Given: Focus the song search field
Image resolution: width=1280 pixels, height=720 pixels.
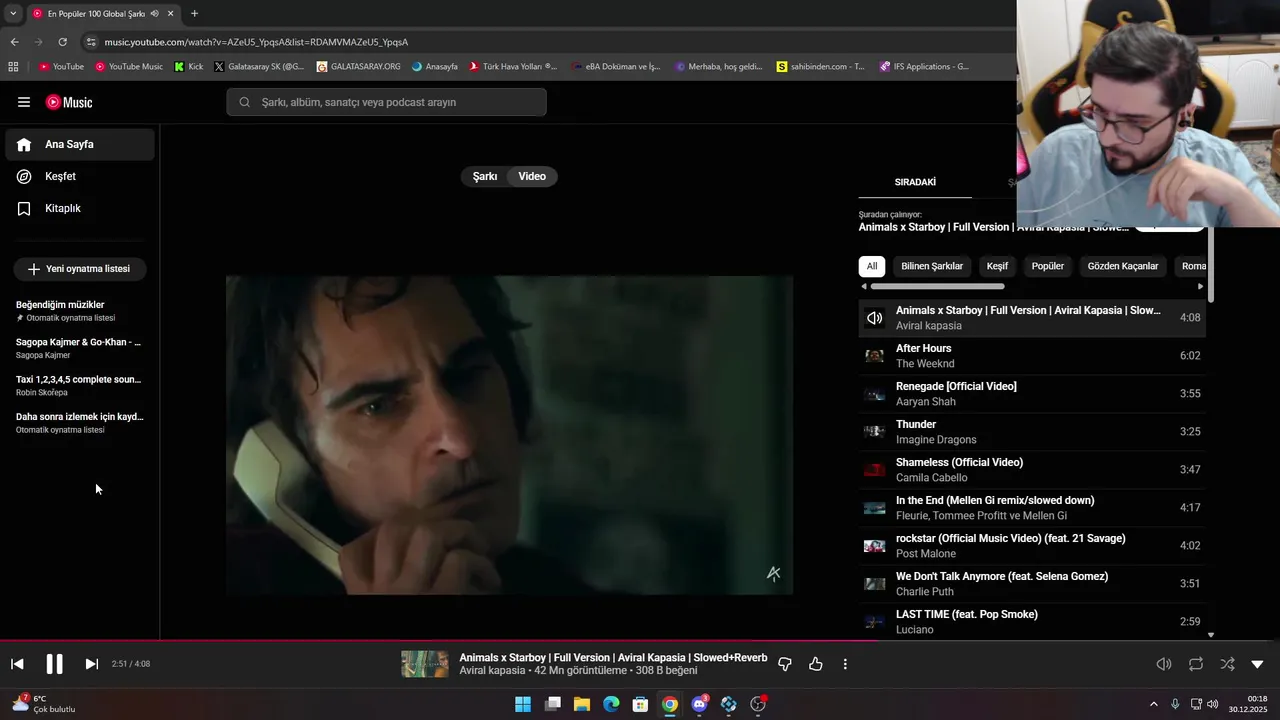Looking at the screenshot, I should click(387, 102).
